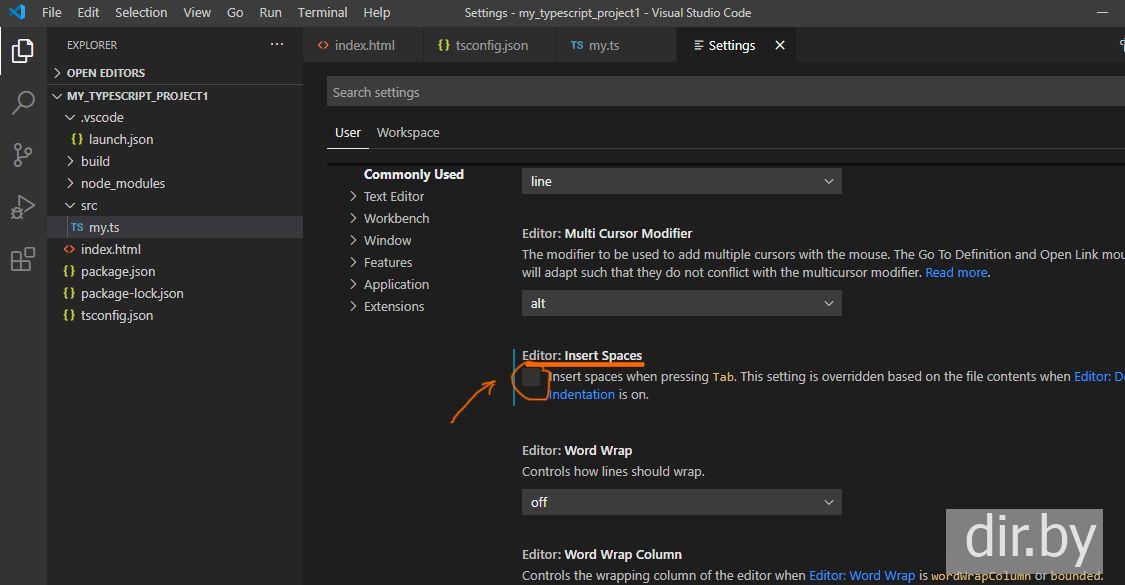Viewport: 1125px width, 585px height.
Task: Click the Editor: Word Wrap link
Action: (x=861, y=575)
